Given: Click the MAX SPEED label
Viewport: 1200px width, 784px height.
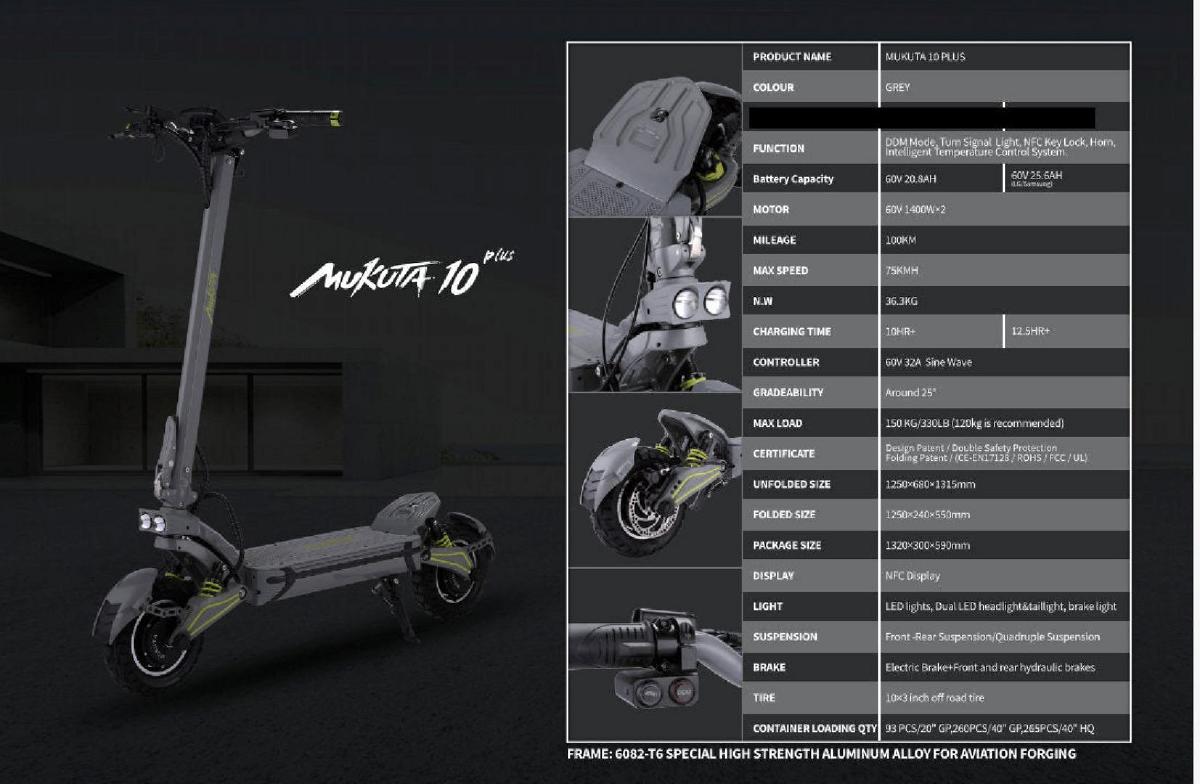Looking at the screenshot, I should click(x=780, y=270).
